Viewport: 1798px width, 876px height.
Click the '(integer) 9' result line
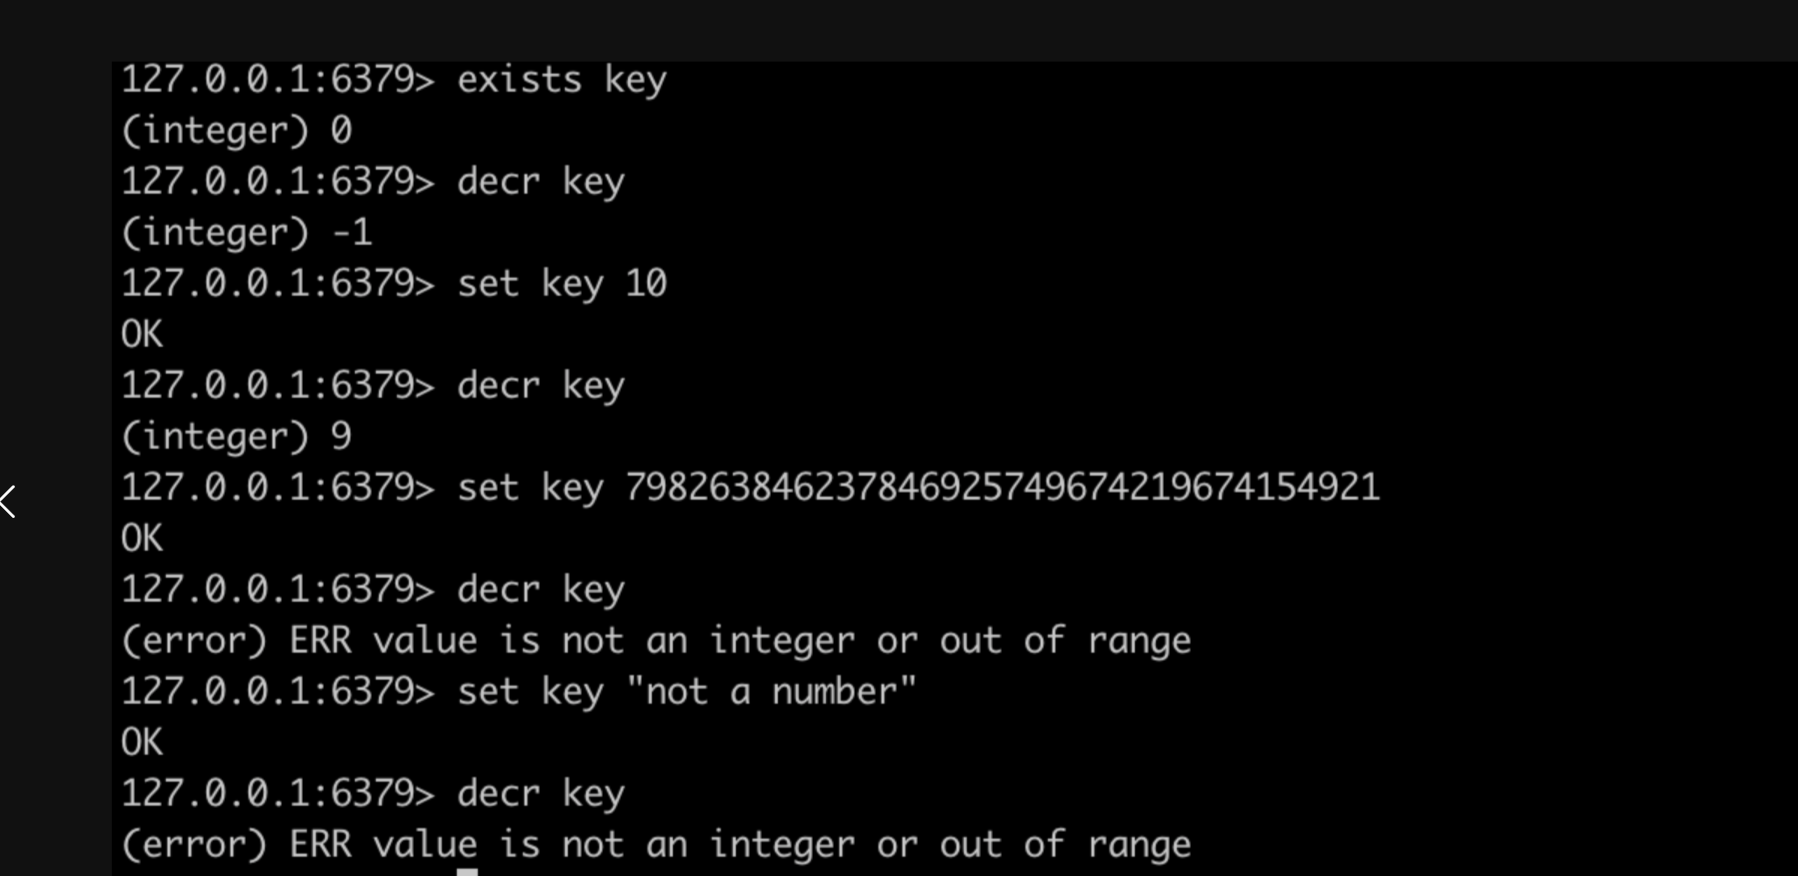point(237,437)
